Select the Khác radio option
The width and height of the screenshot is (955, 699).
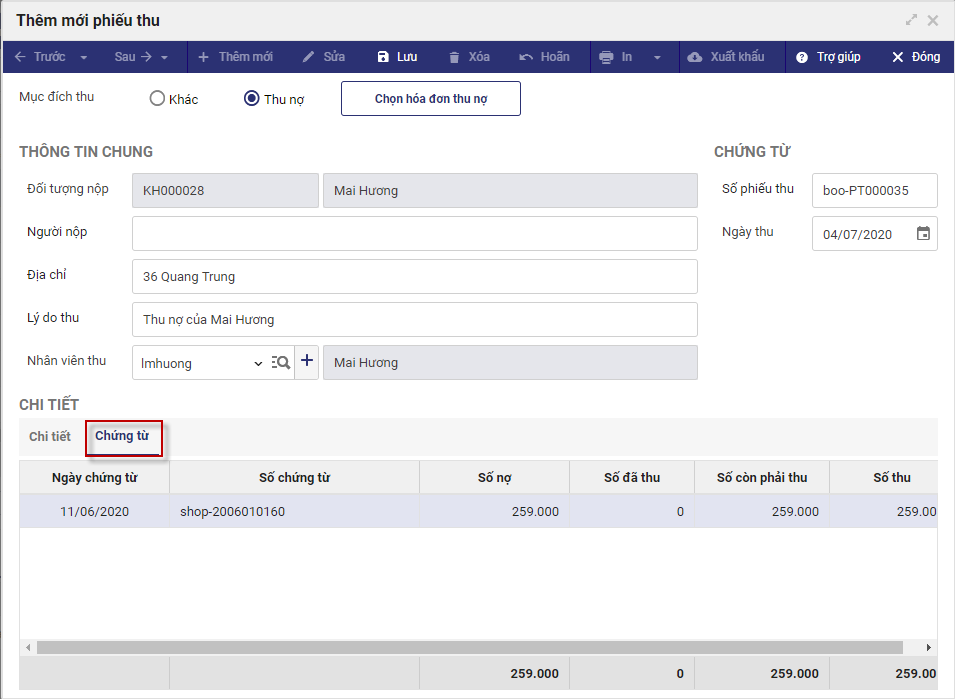click(x=157, y=99)
